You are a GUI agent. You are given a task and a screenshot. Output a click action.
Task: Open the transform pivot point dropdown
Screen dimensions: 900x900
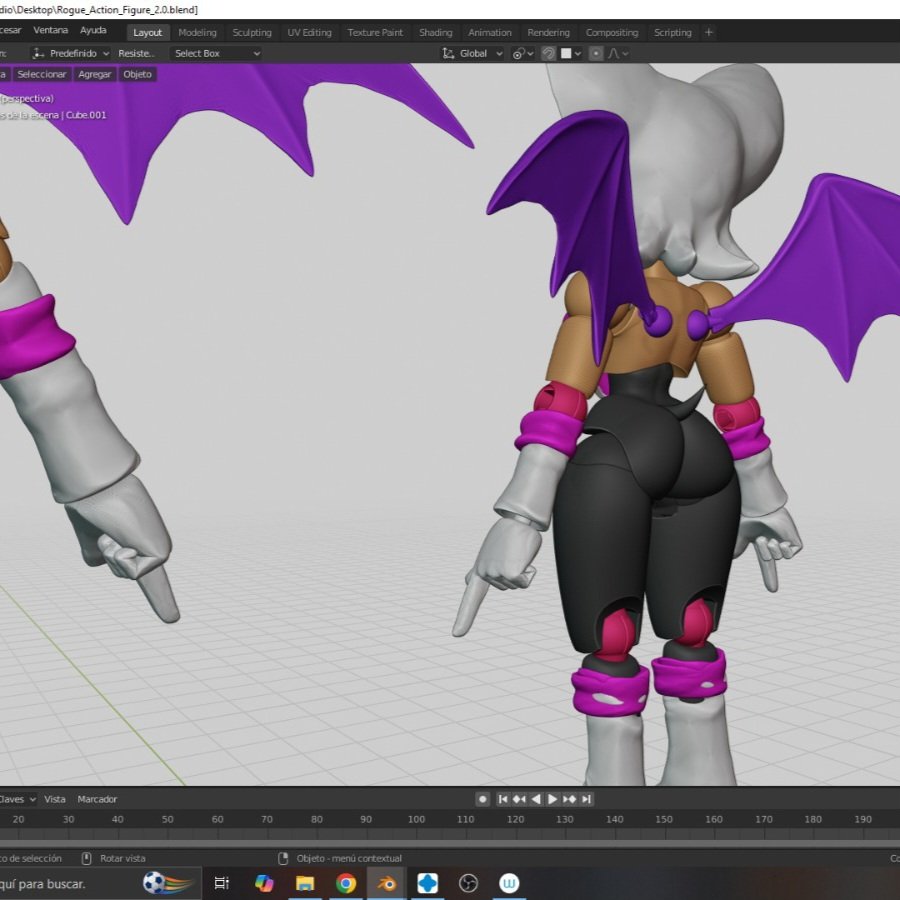523,53
